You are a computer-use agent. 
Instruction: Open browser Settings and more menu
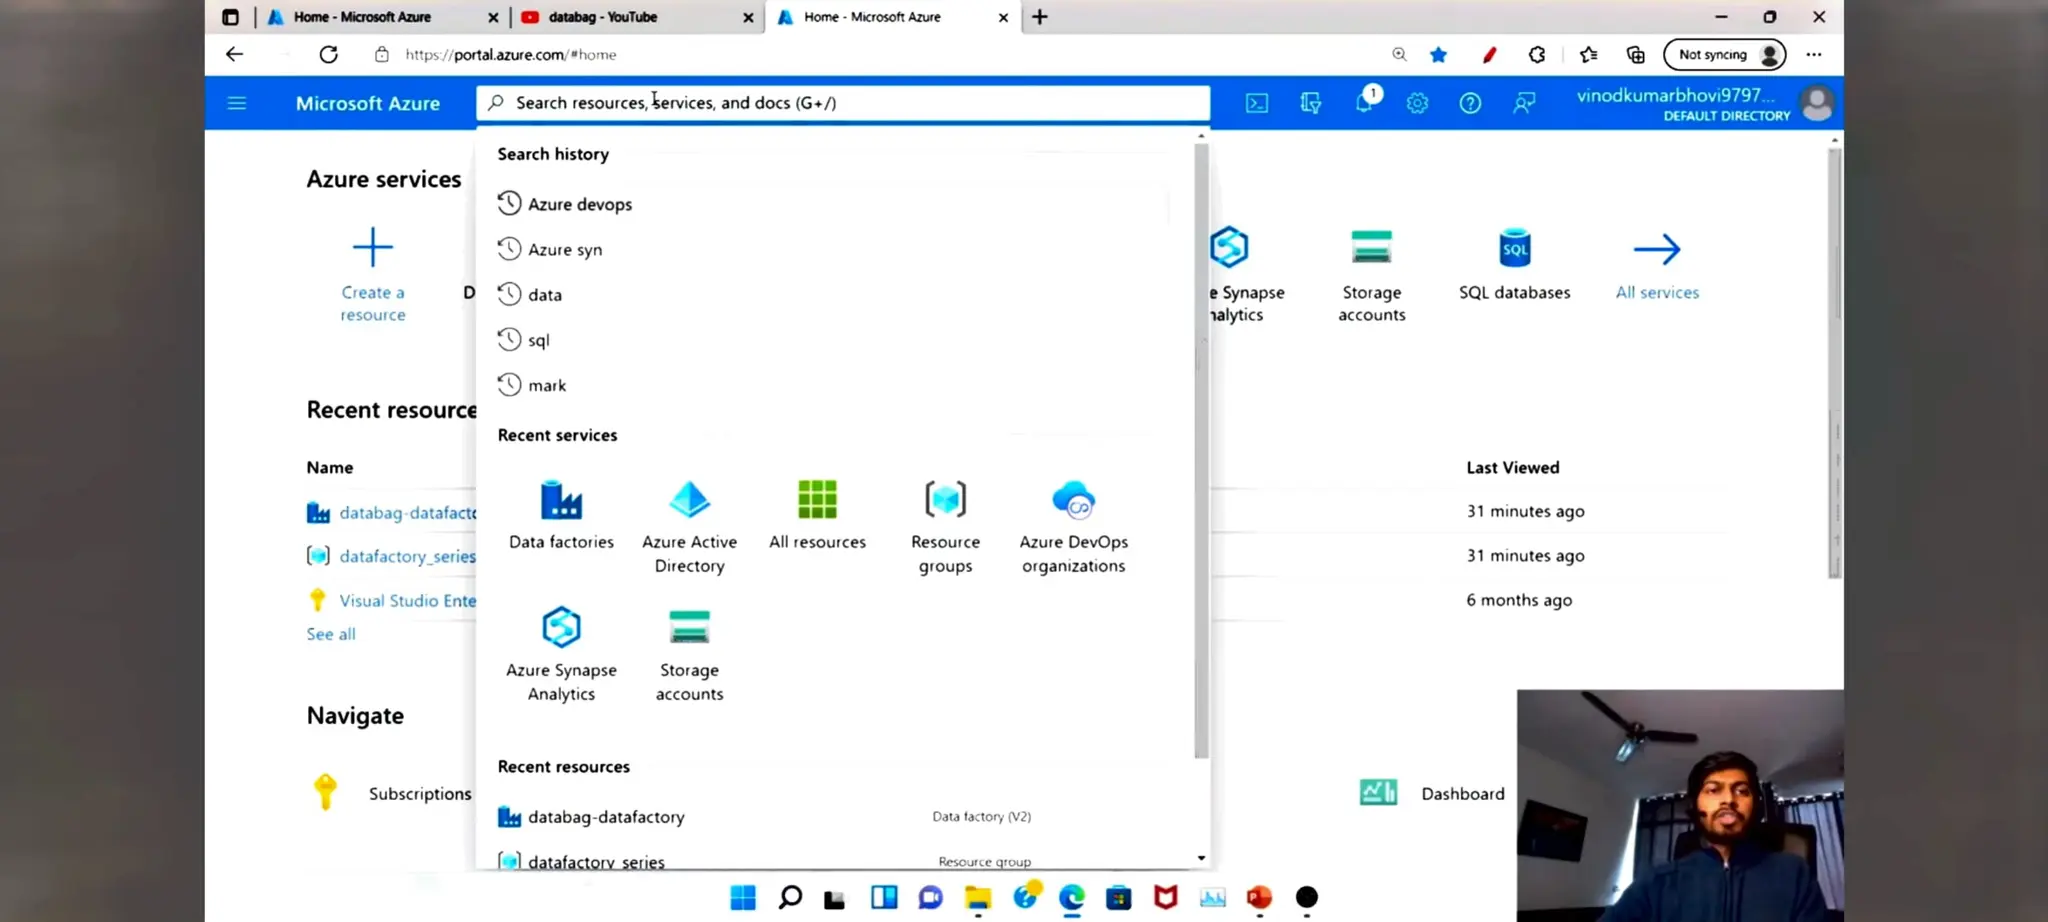tap(1814, 55)
